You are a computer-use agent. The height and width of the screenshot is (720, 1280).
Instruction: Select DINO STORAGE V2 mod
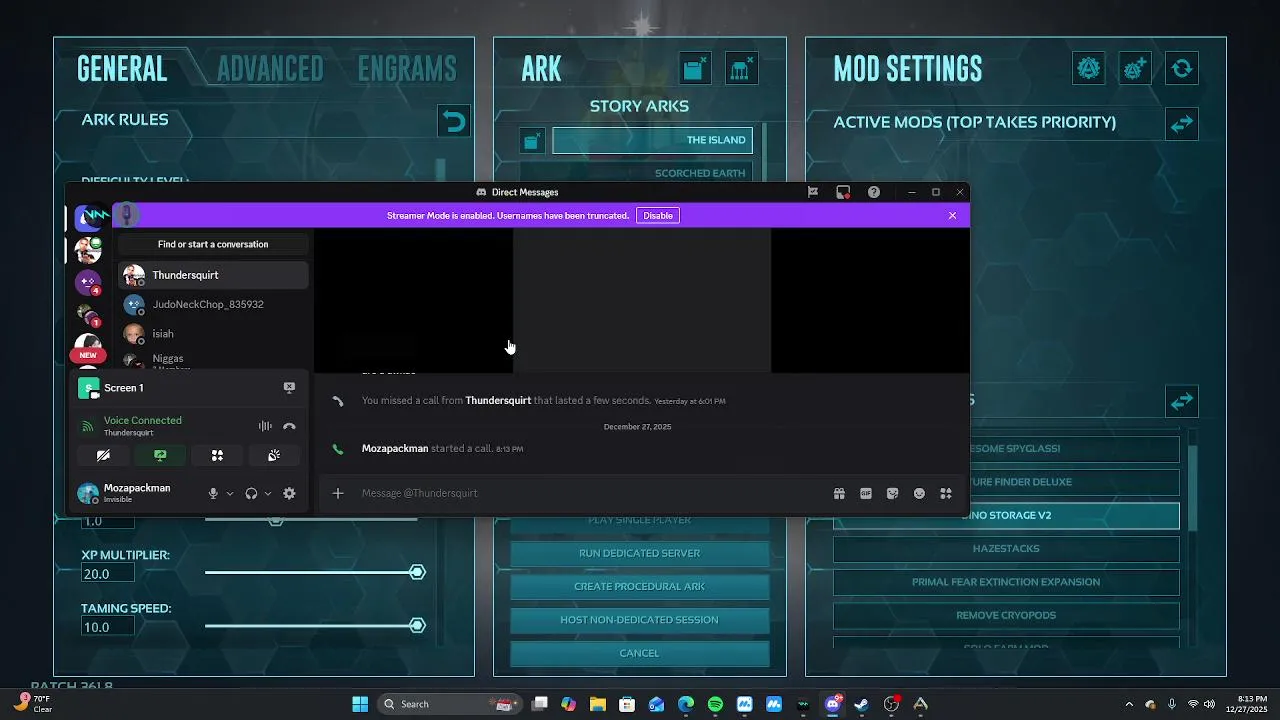click(x=1006, y=515)
